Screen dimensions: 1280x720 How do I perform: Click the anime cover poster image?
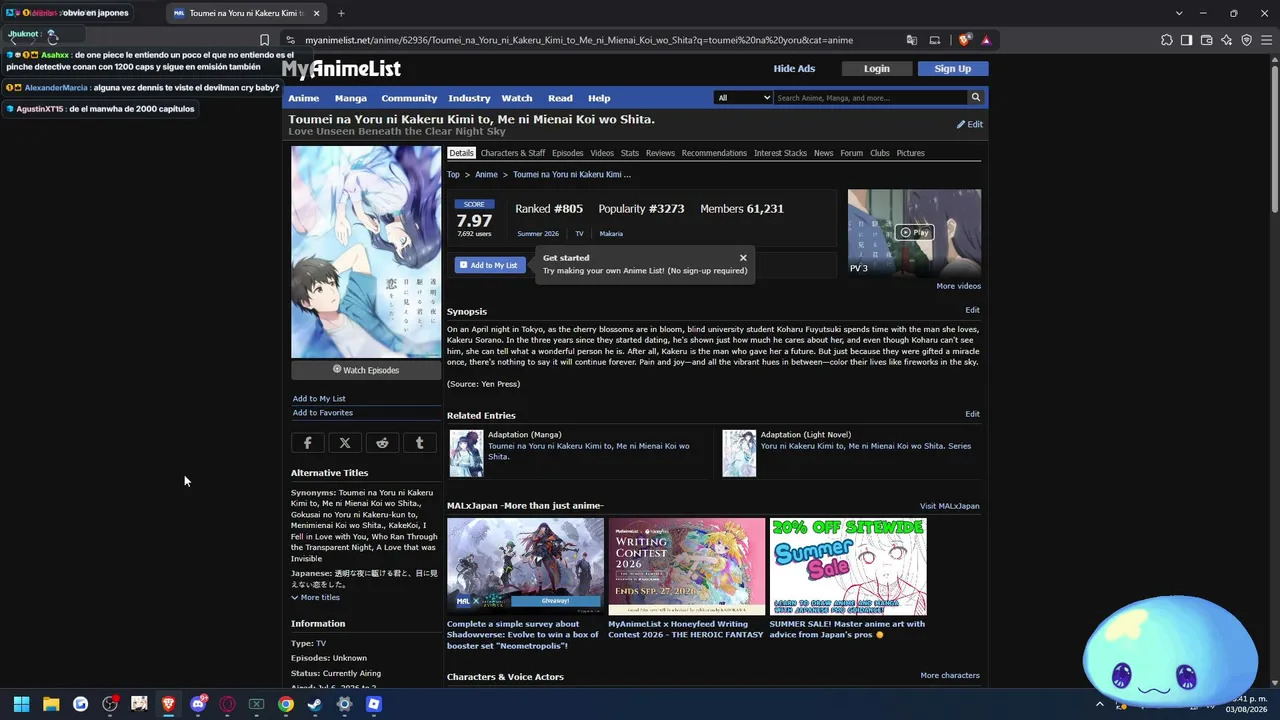coord(366,252)
